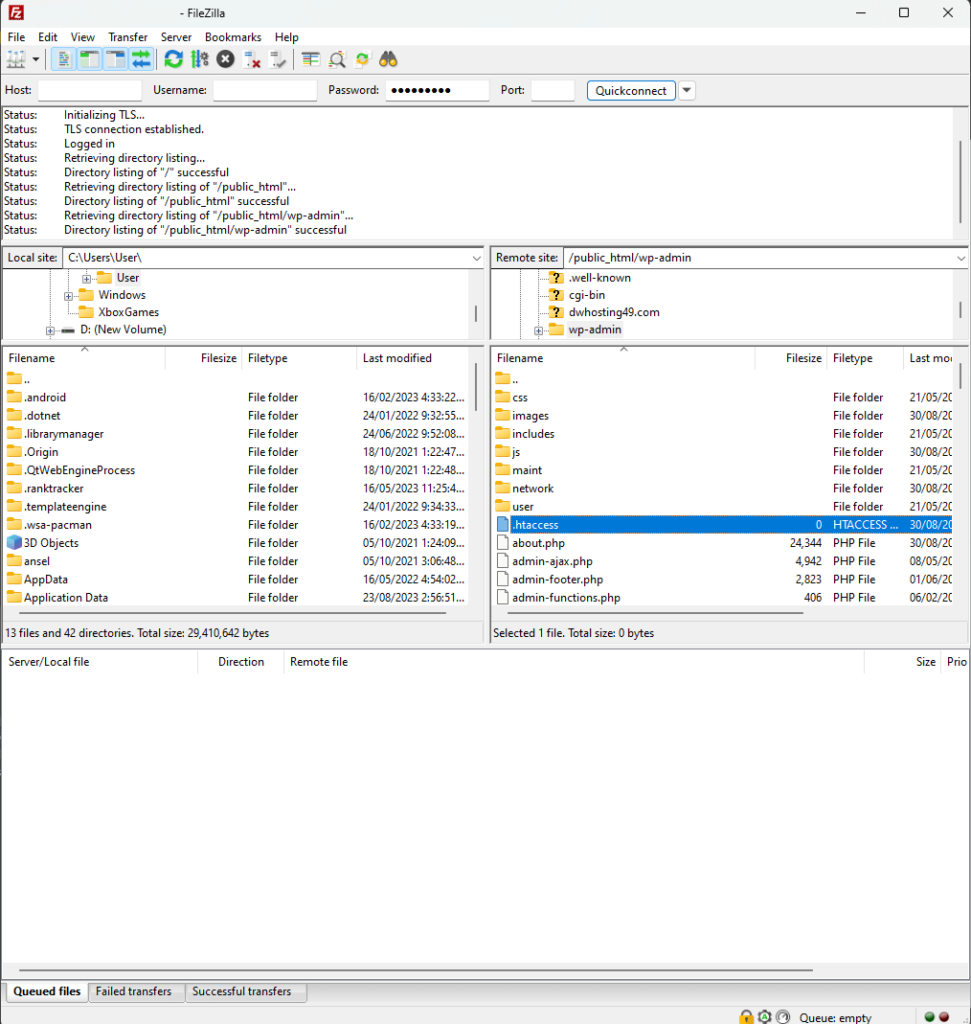Viewport: 971px width, 1024px height.
Task: Reconnect to the last server
Action: 278,59
